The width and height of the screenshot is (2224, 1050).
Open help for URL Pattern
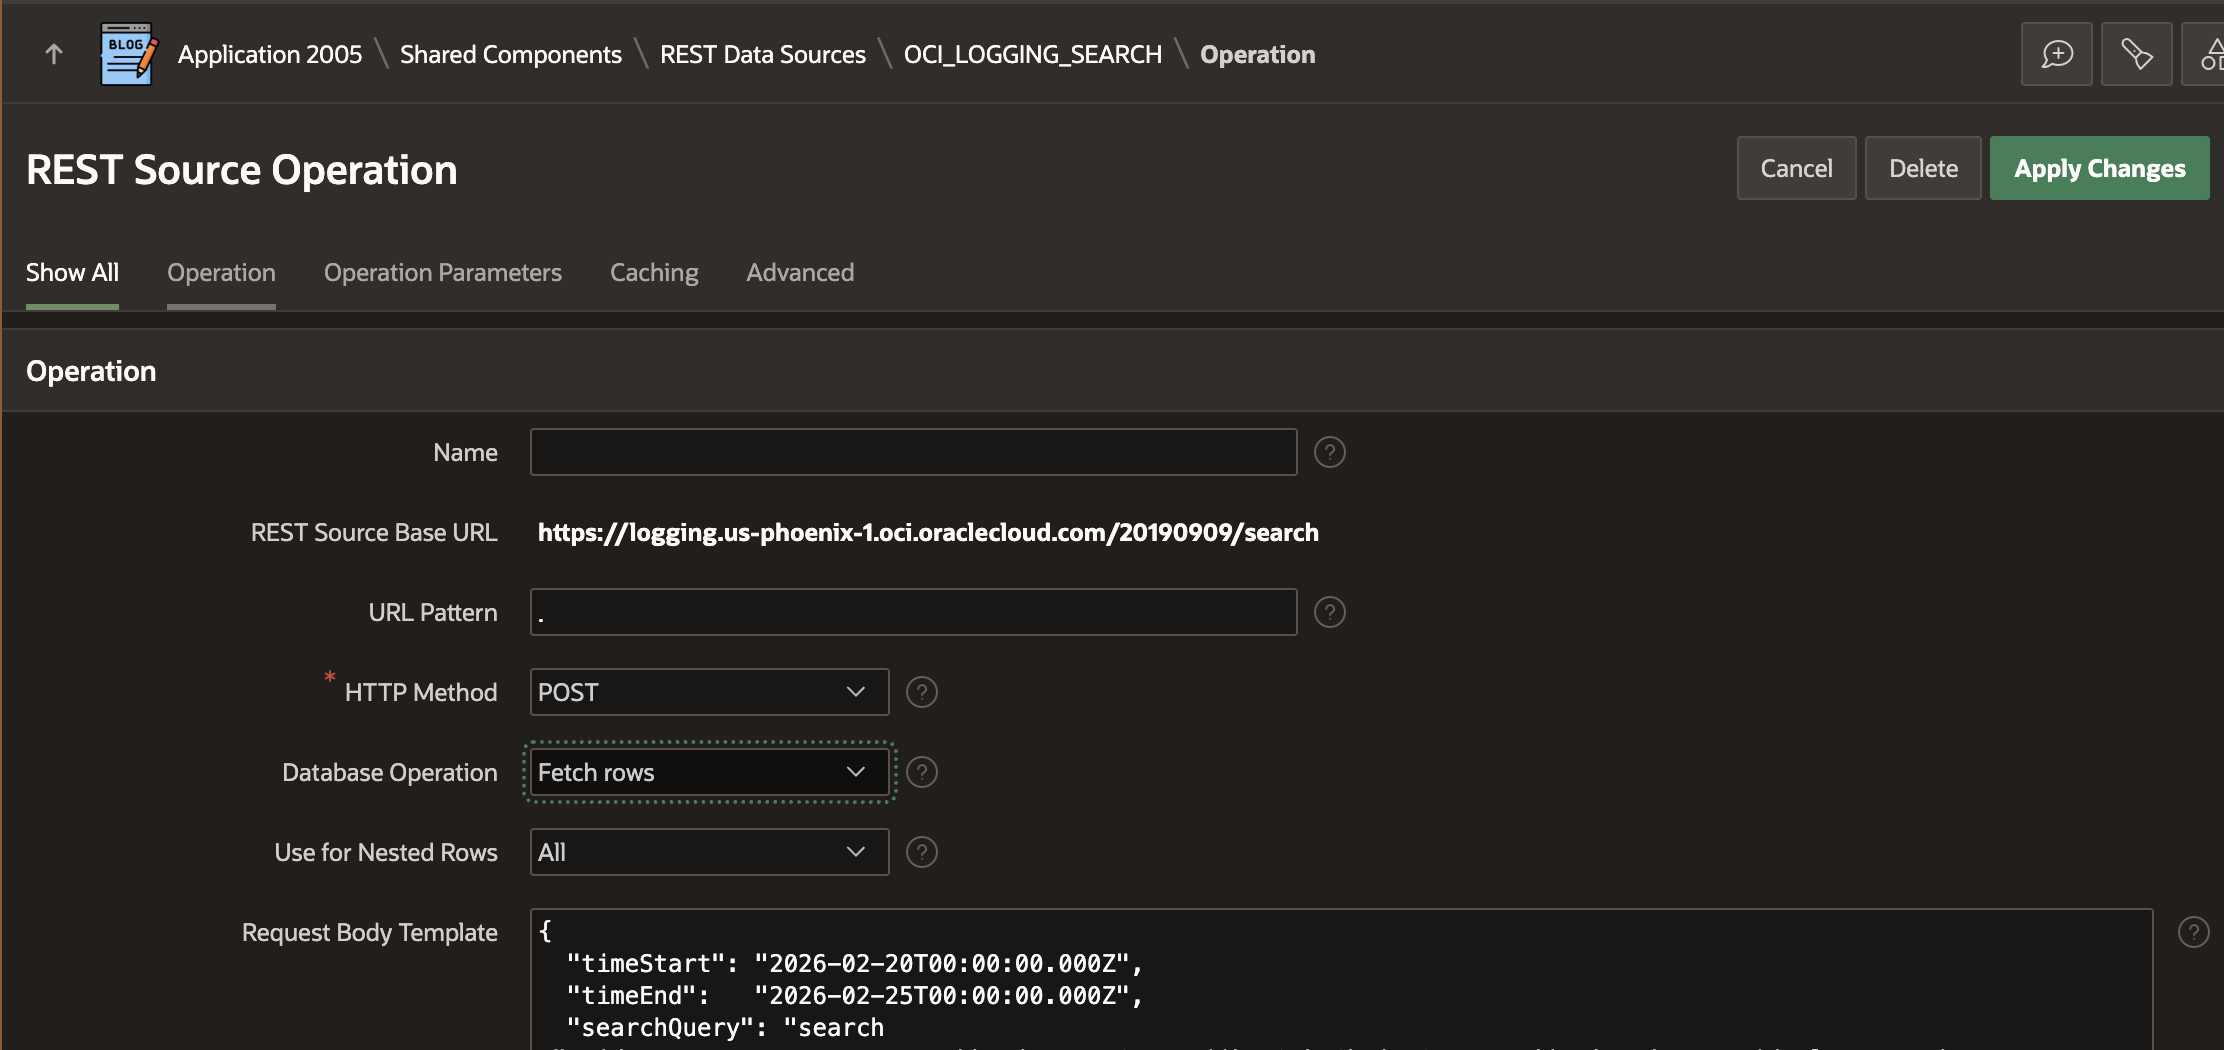click(x=1330, y=612)
